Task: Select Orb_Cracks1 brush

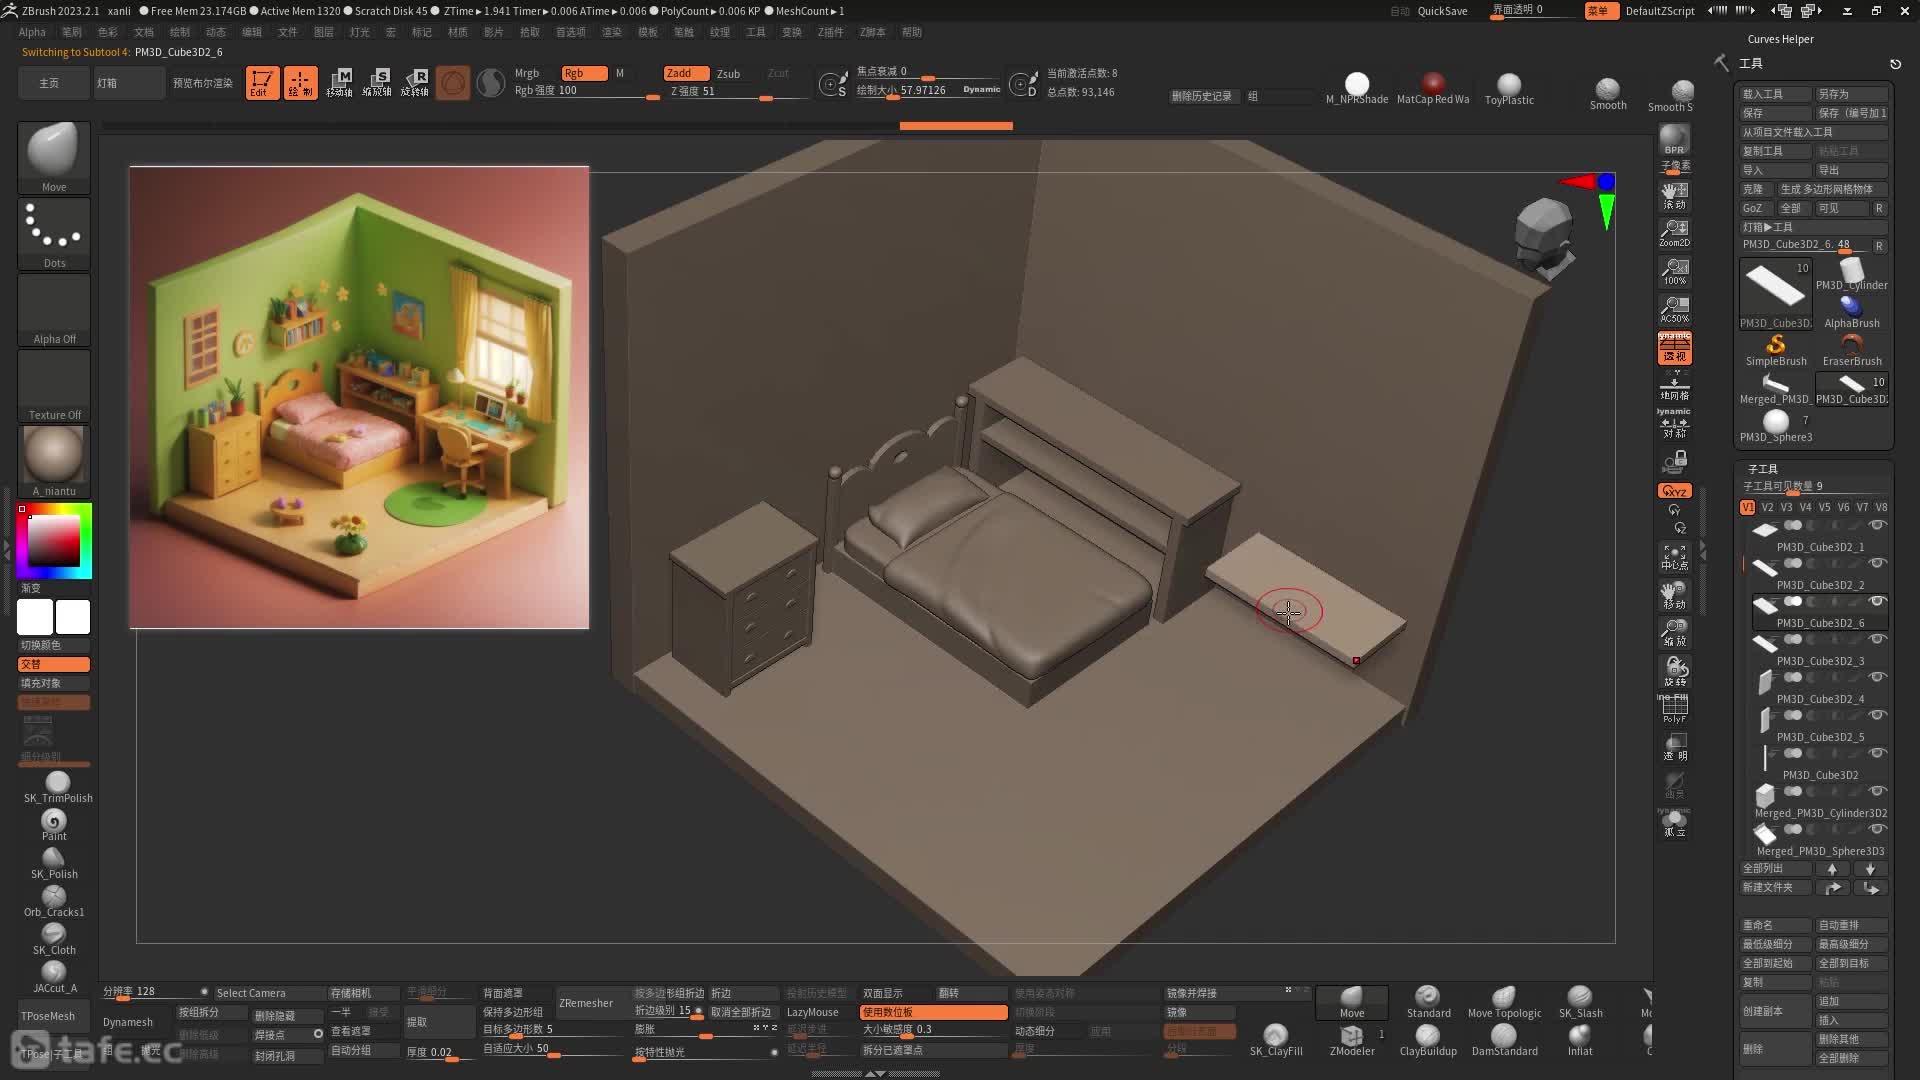Action: click(x=54, y=901)
